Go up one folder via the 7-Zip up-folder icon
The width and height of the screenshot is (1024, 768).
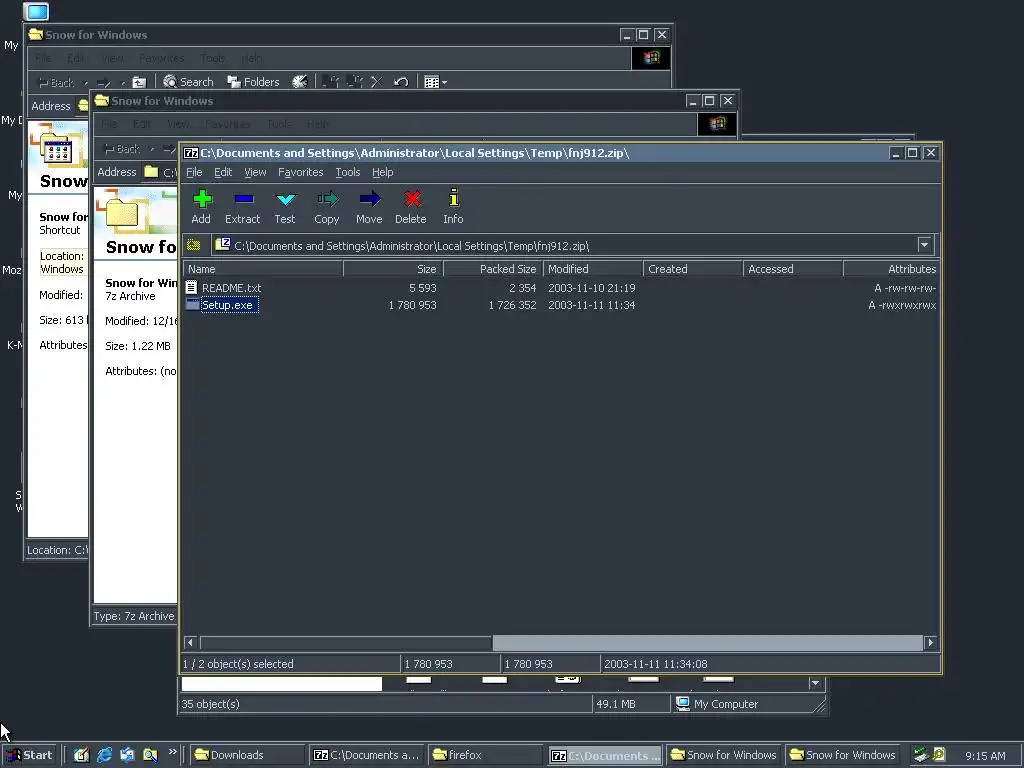pyautogui.click(x=193, y=246)
